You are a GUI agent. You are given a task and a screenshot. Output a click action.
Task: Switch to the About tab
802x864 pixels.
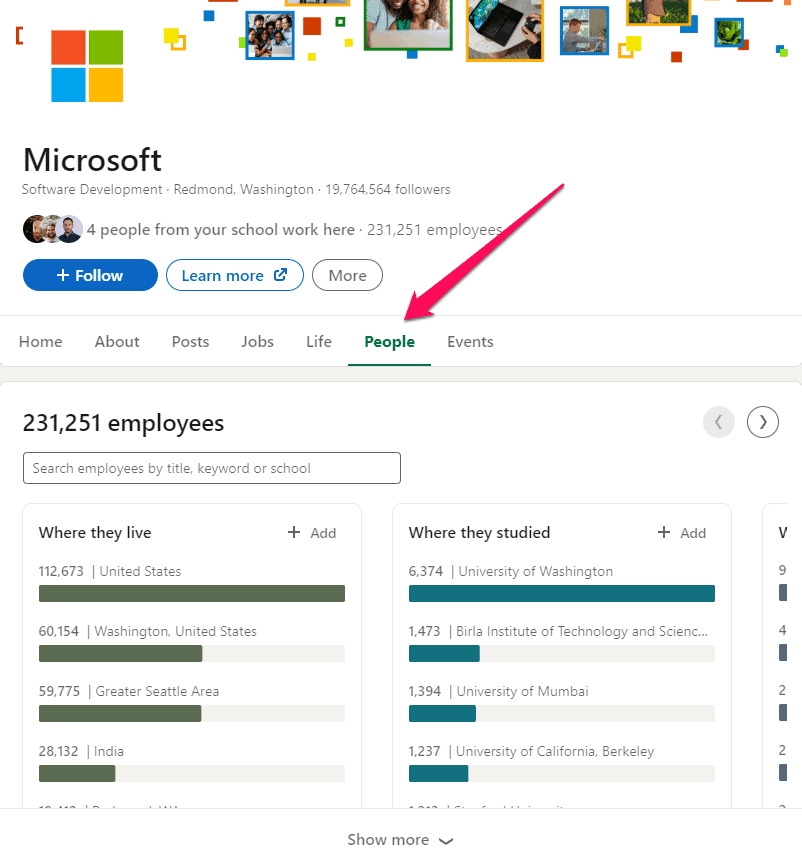tap(117, 342)
